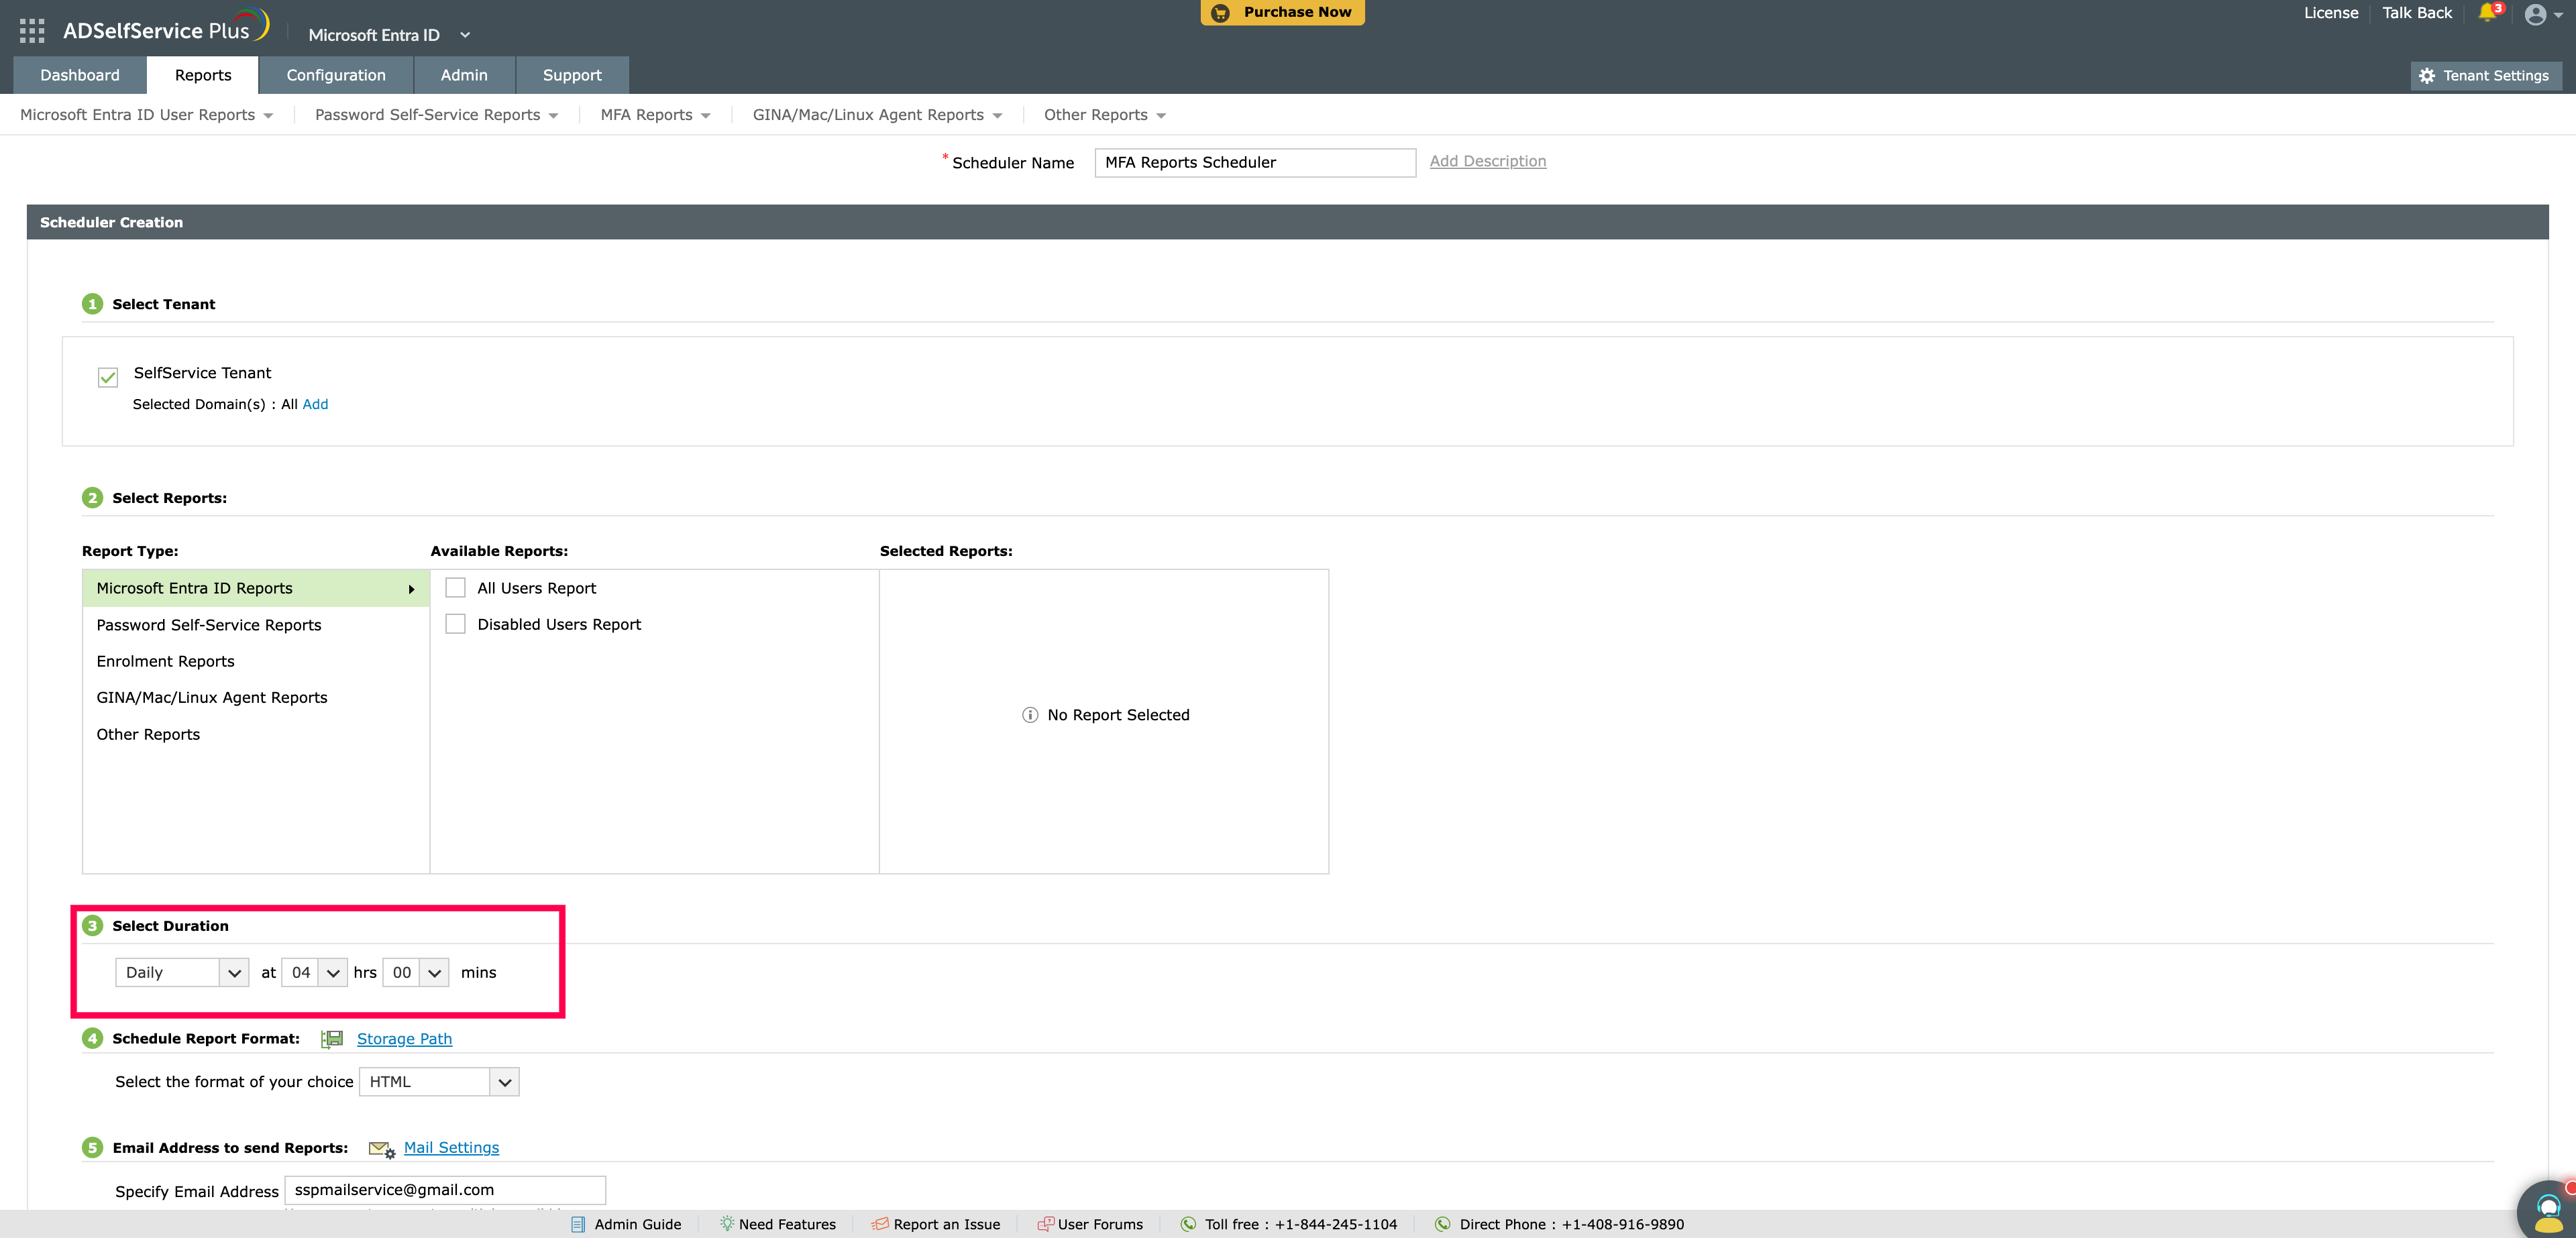Click the No Report Selected info icon
Screen dimensions: 2576x1238
(1030, 715)
